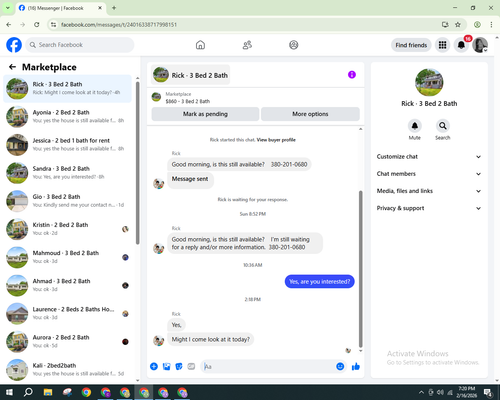Open the Windows notification center icon
500x400 pixels.
tap(488, 392)
